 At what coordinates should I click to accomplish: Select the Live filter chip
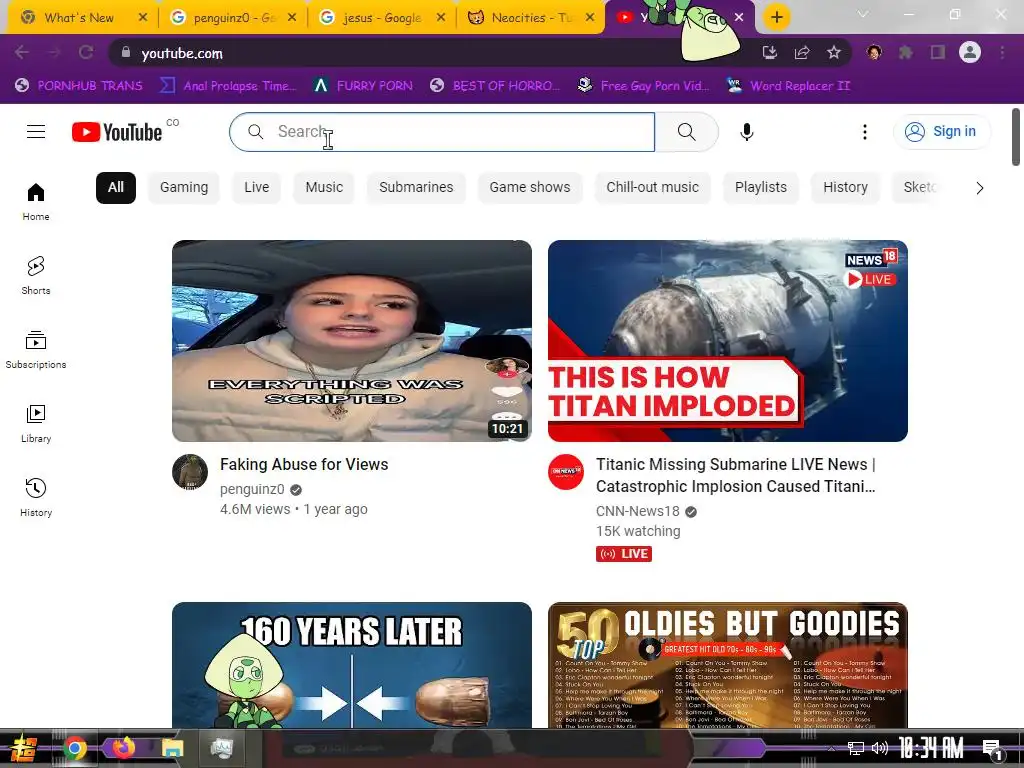click(x=257, y=187)
